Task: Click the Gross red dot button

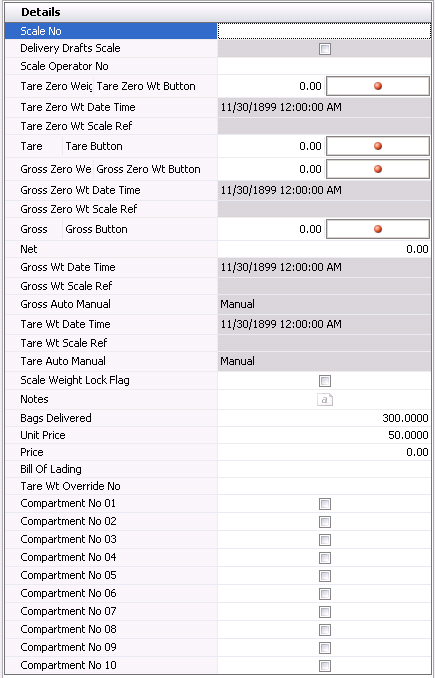Action: pyautogui.click(x=377, y=229)
